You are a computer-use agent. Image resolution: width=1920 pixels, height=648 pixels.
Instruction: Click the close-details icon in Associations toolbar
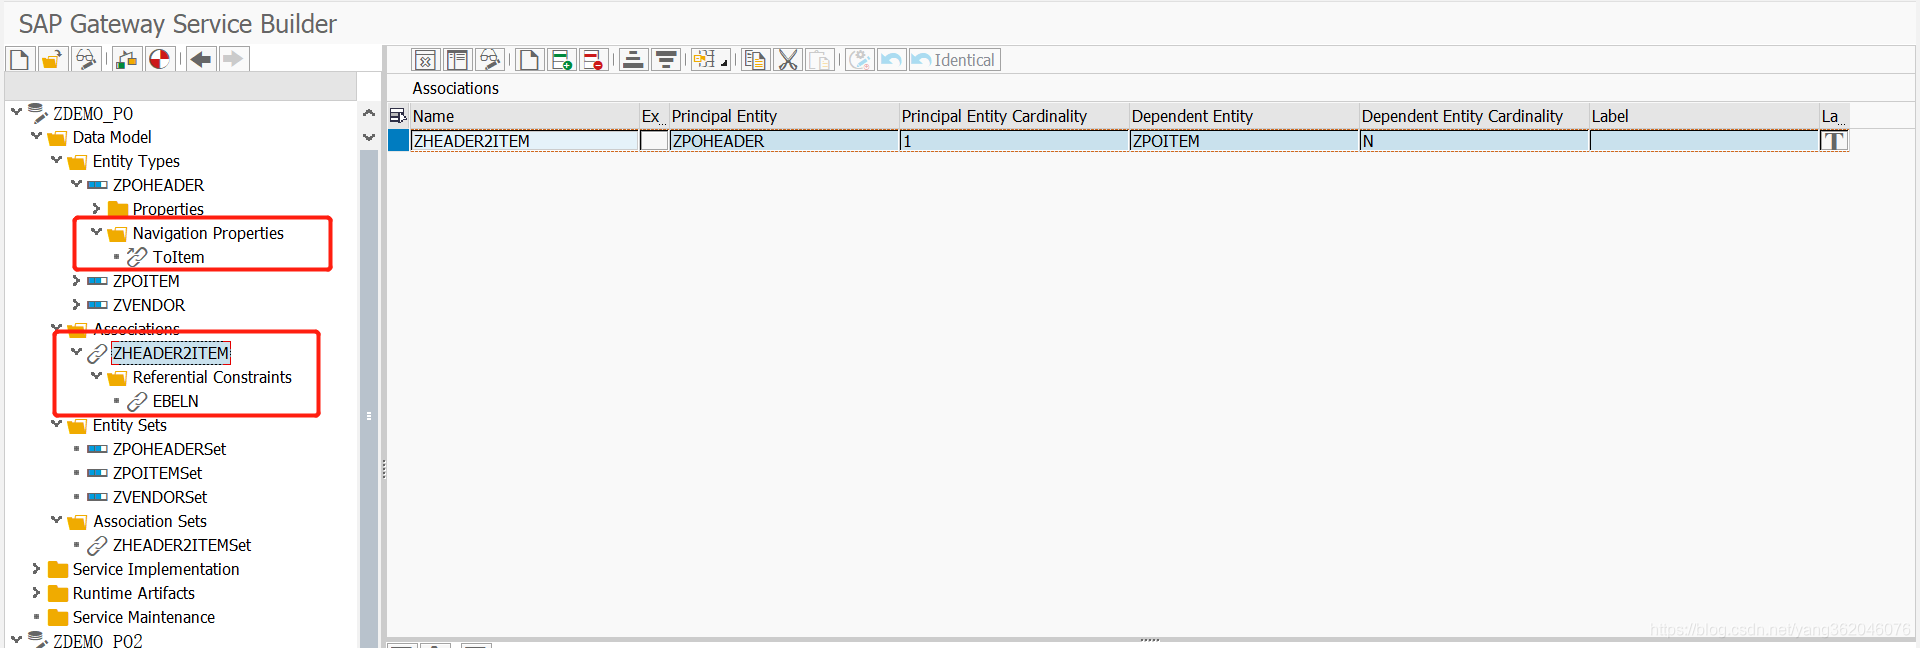(x=425, y=61)
